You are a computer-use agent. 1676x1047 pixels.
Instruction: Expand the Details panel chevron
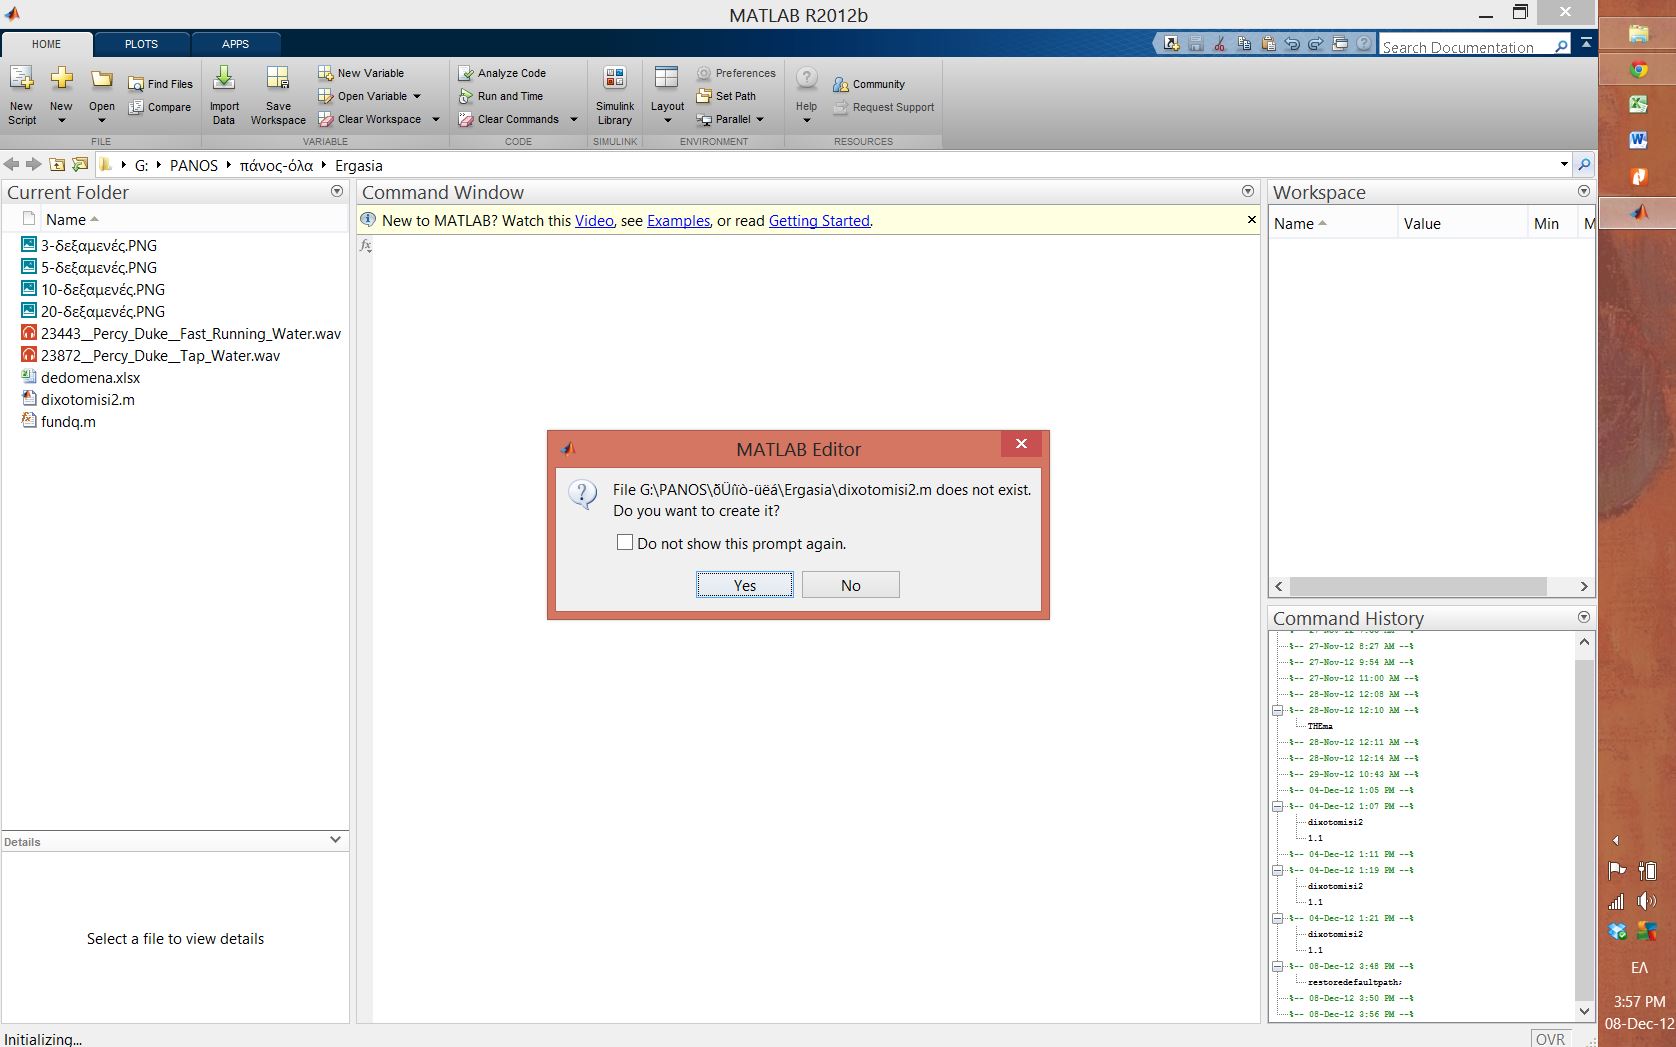point(335,840)
